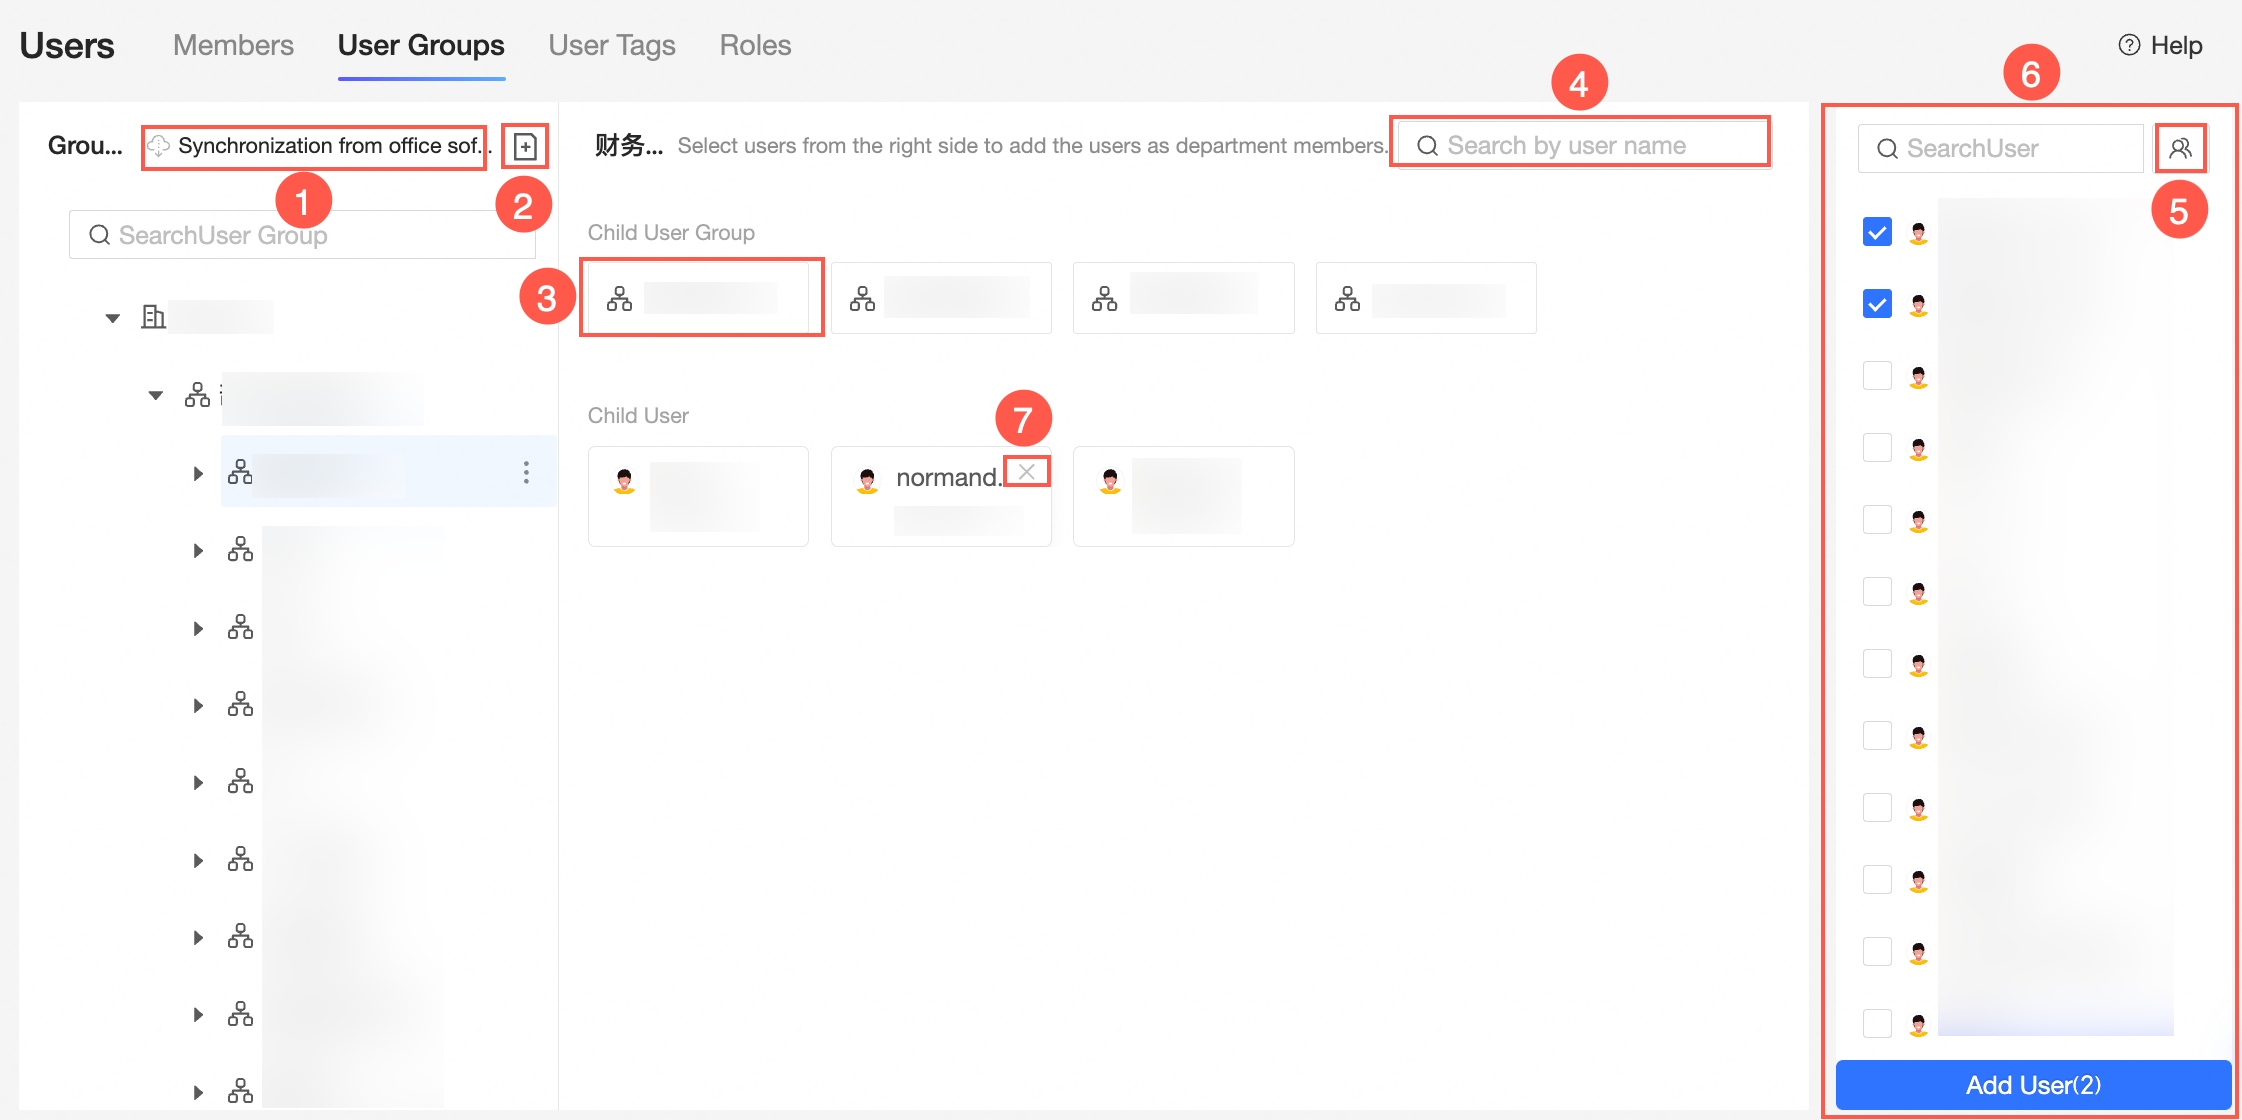Open the User Tags tab

click(x=612, y=45)
